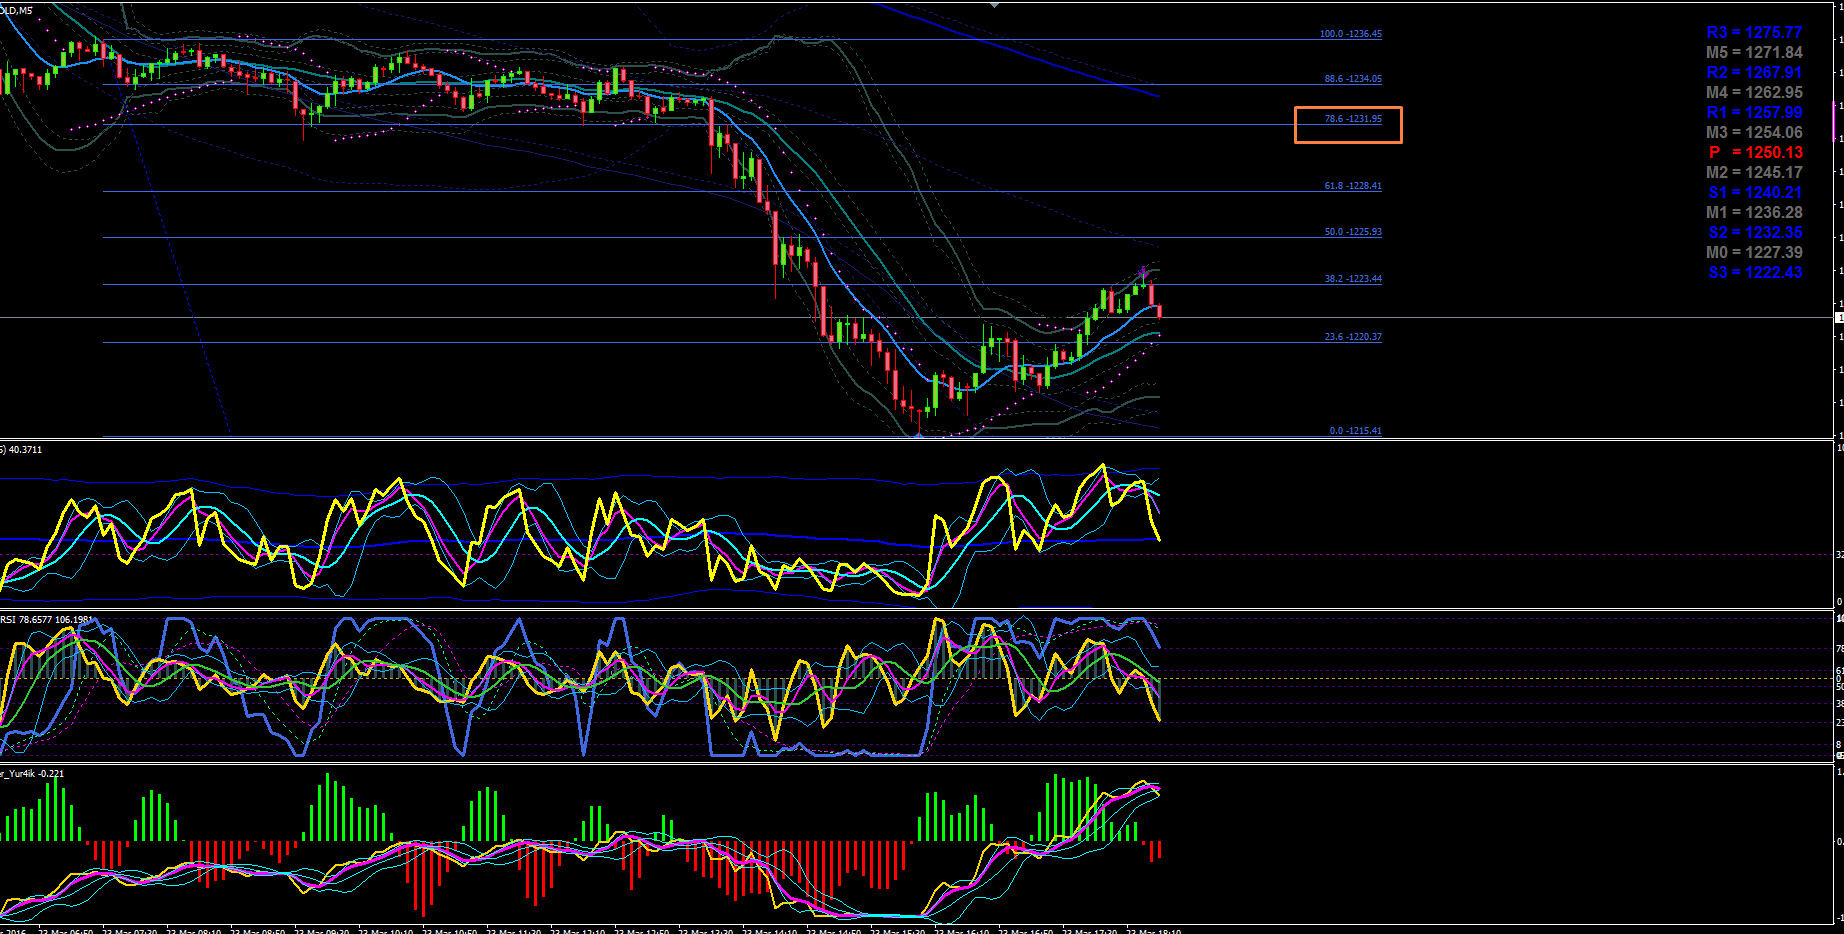The height and width of the screenshot is (934, 1844).
Task: Click the 40.3711 indicator value label
Action: tap(22, 450)
